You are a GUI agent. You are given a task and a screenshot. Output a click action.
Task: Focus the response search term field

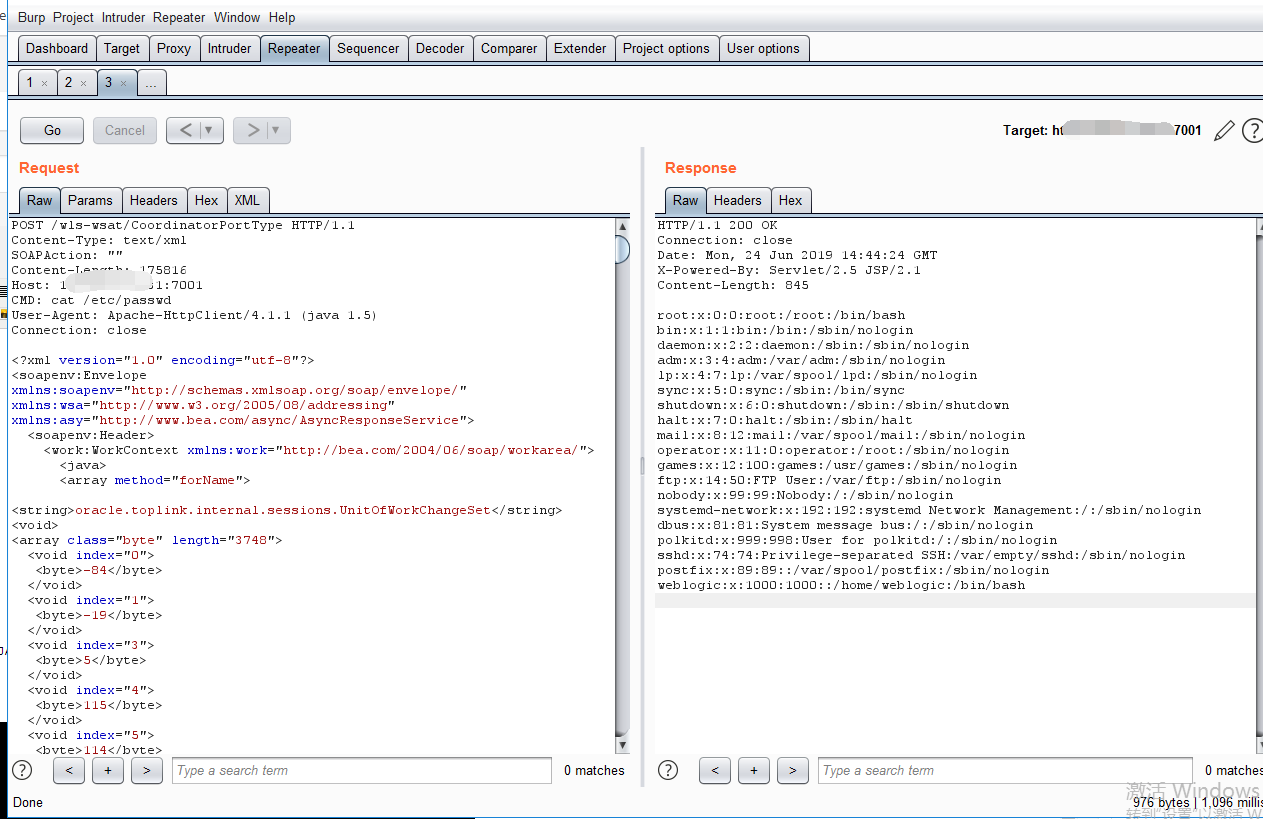[1006, 770]
